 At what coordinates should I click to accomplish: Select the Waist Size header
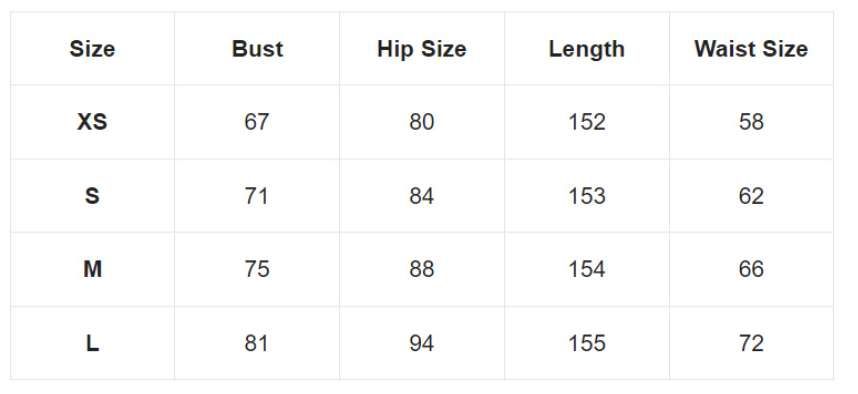click(751, 49)
